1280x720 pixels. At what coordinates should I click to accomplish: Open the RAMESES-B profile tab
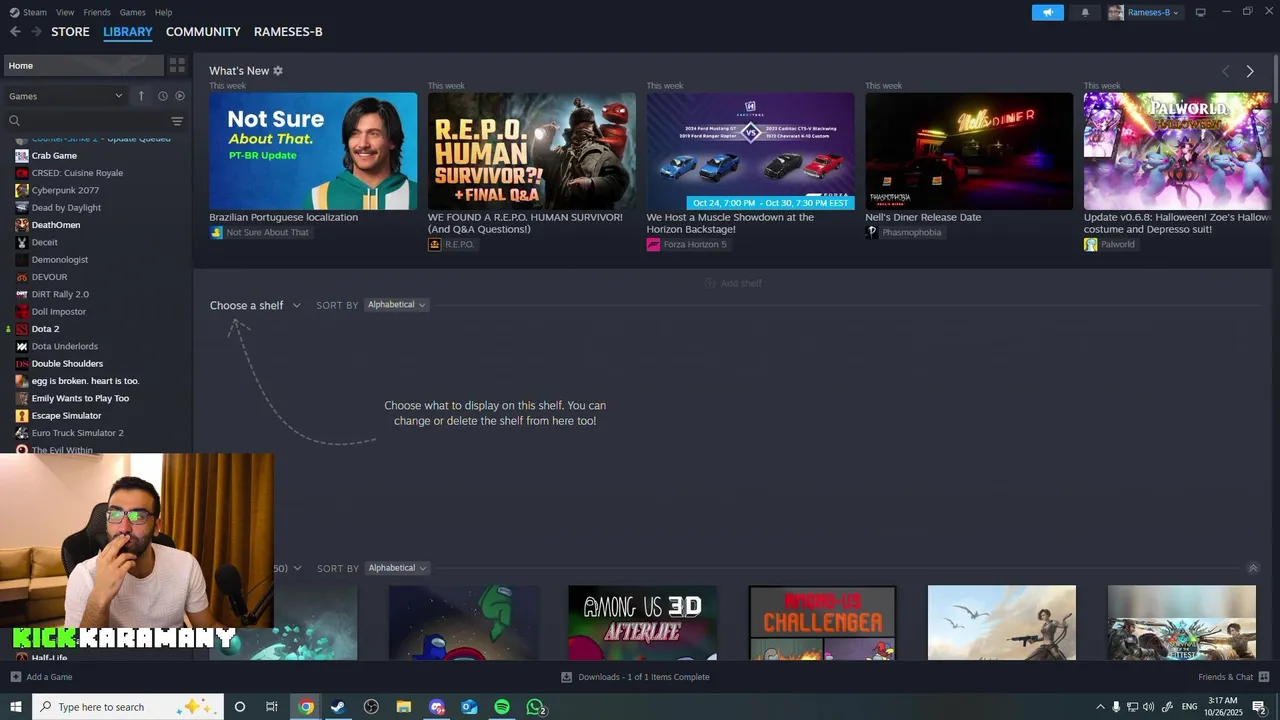tap(288, 32)
